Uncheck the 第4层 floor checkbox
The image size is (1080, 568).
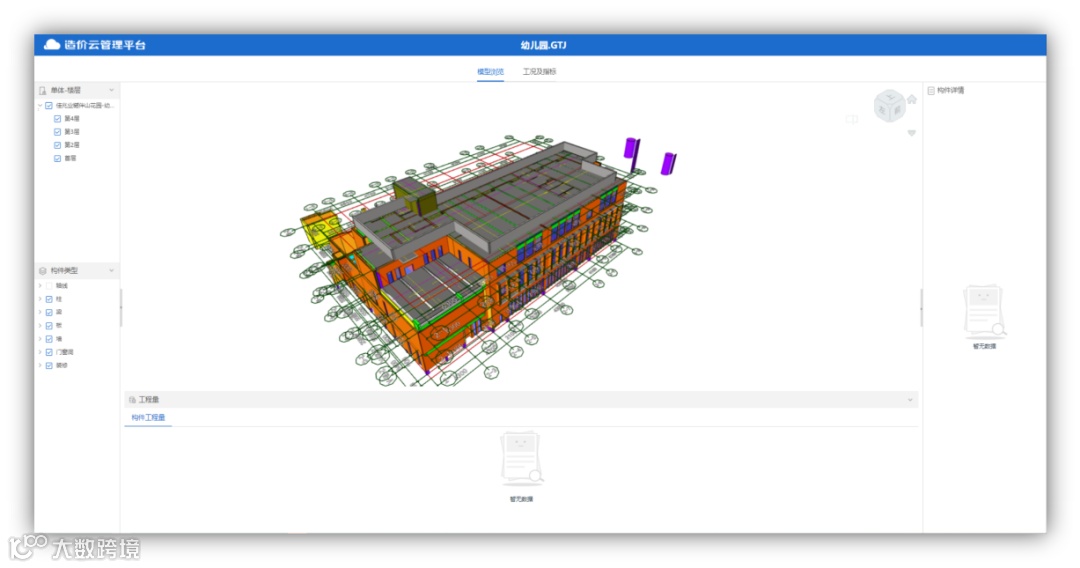(58, 118)
